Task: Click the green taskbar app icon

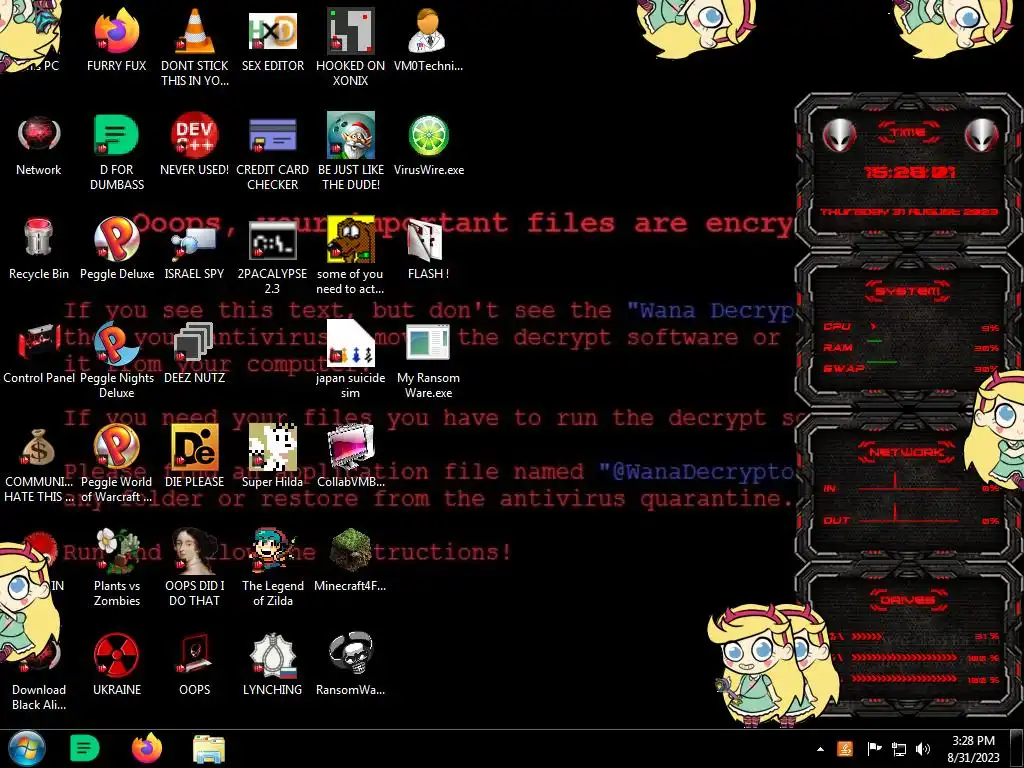Action: click(84, 748)
